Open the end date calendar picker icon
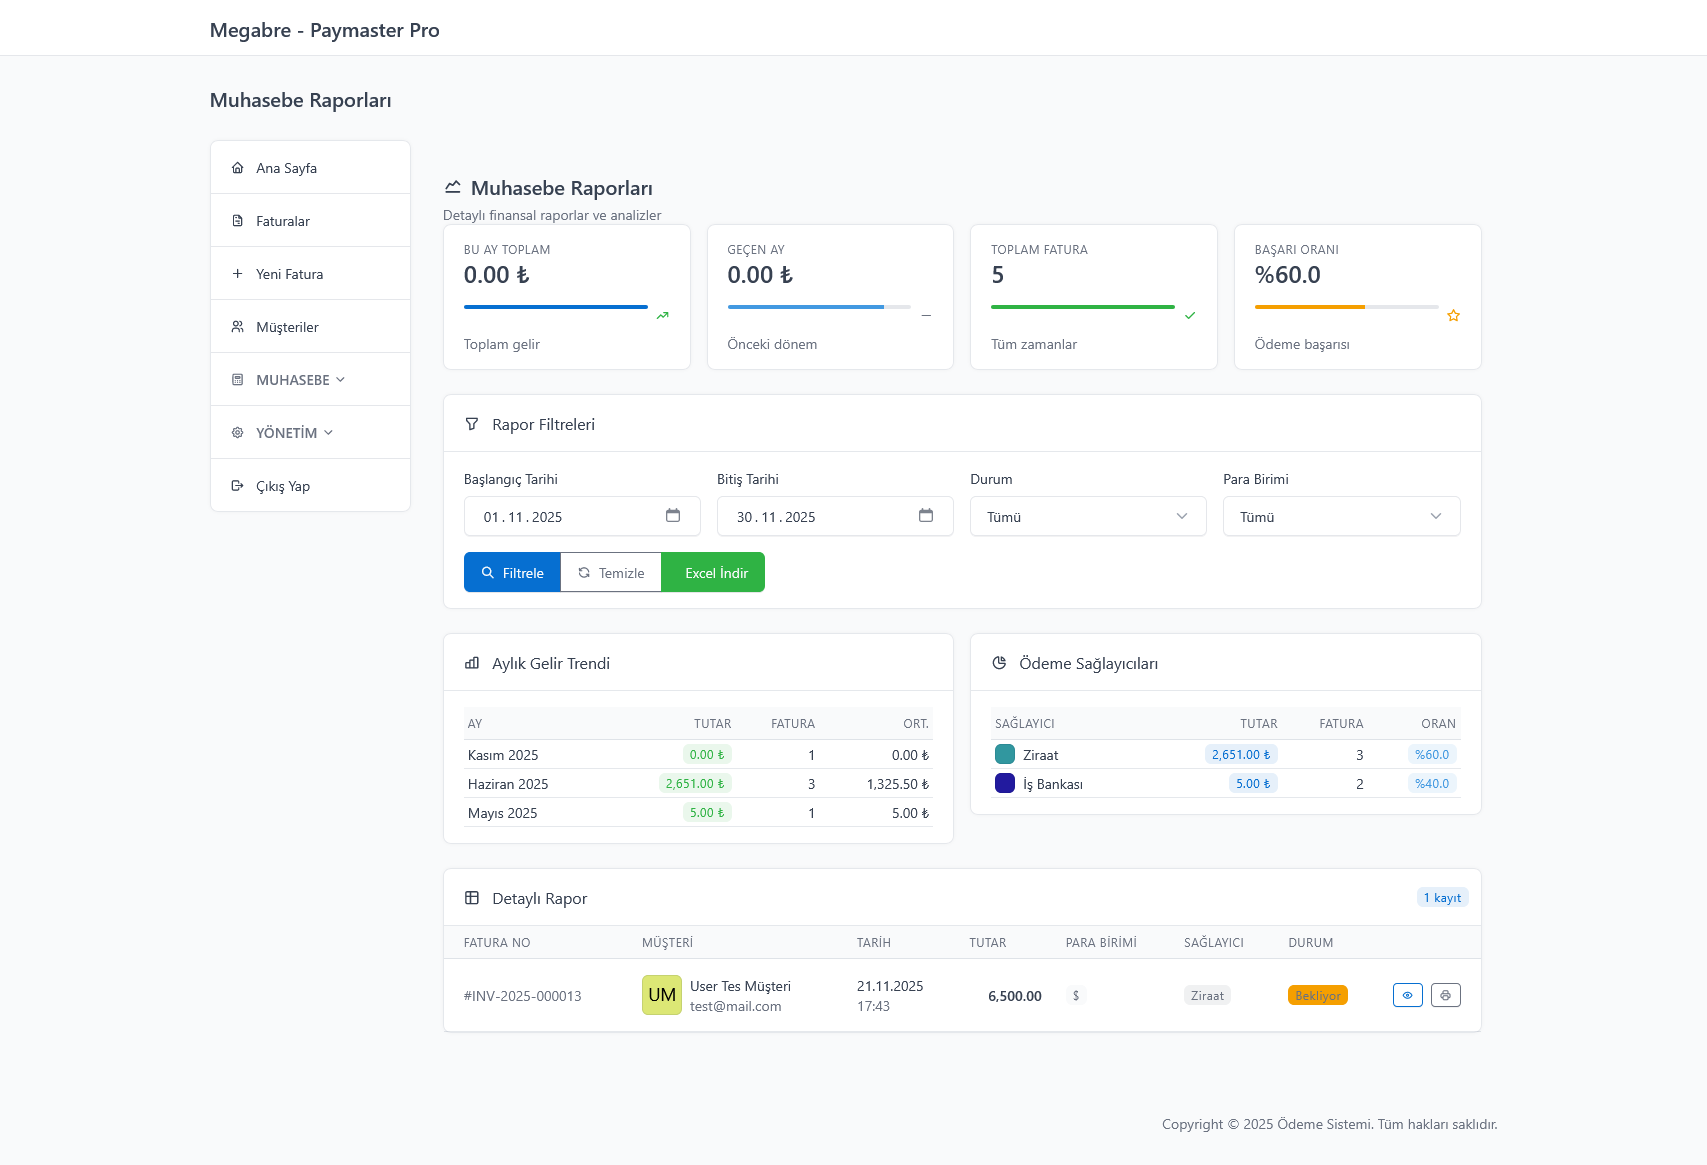 click(x=926, y=516)
